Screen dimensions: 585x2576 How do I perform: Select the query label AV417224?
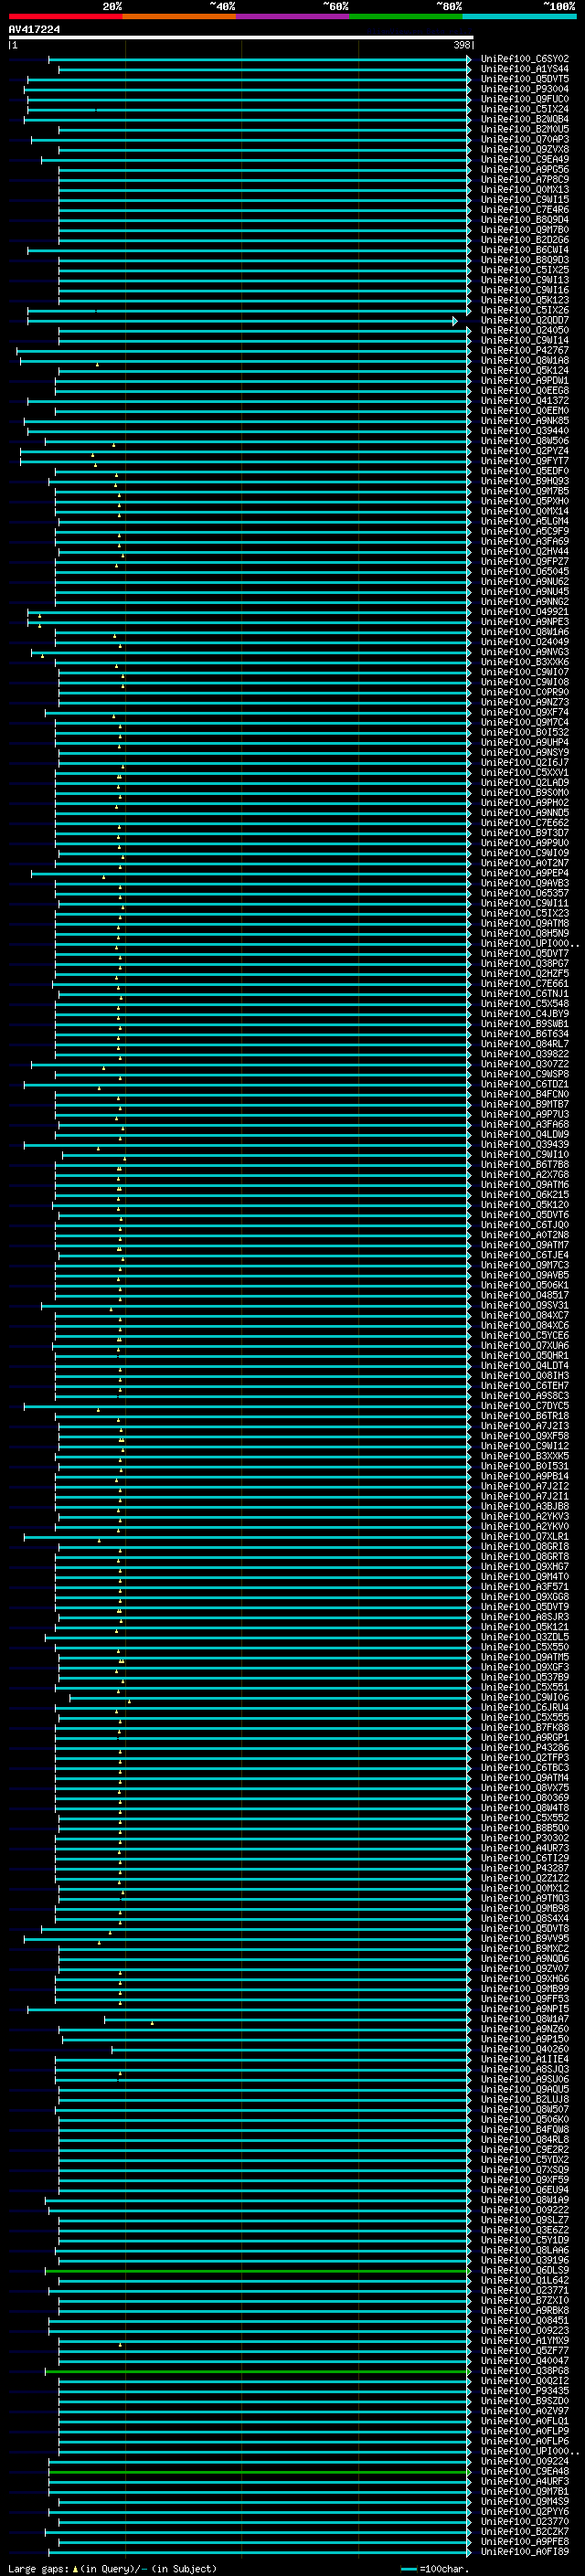(x=34, y=29)
